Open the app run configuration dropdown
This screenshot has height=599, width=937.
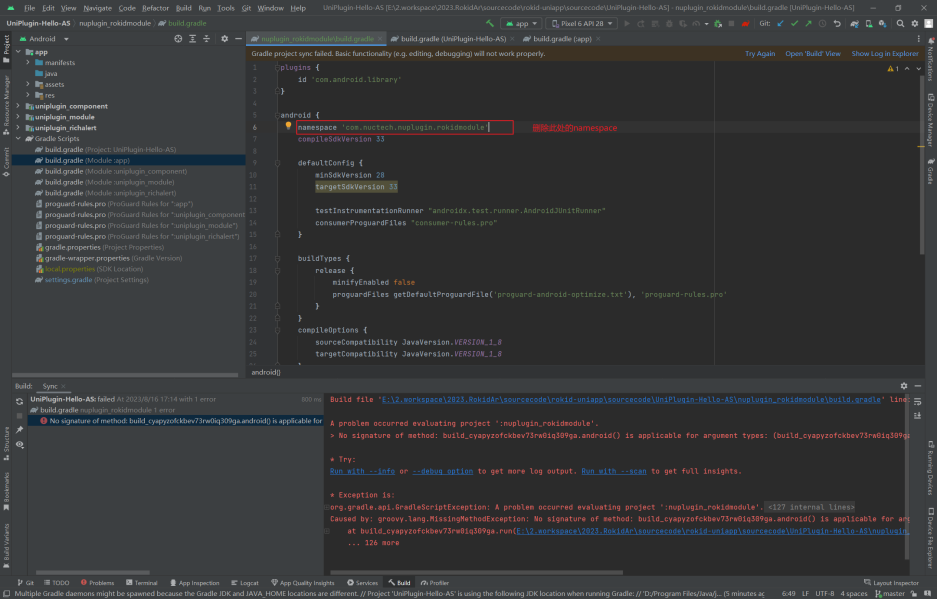[522, 23]
